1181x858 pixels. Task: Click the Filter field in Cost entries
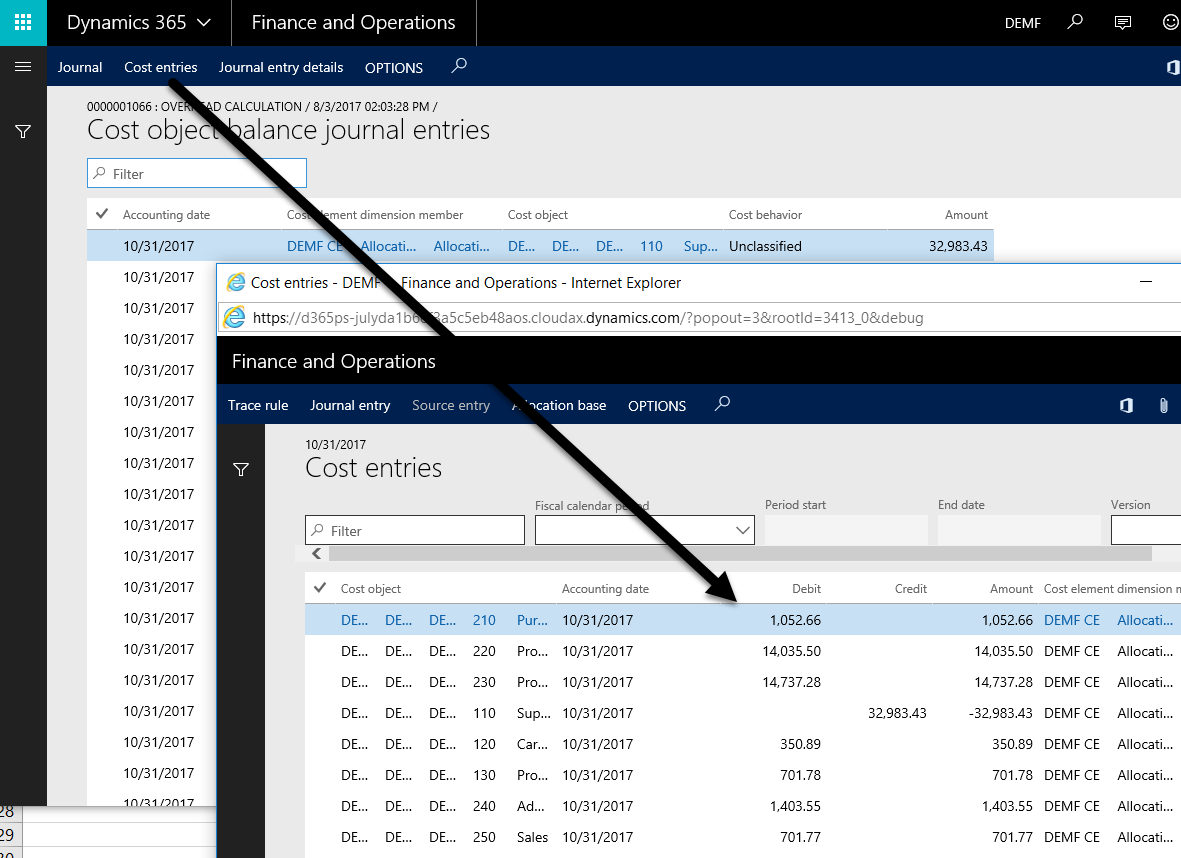coord(415,530)
